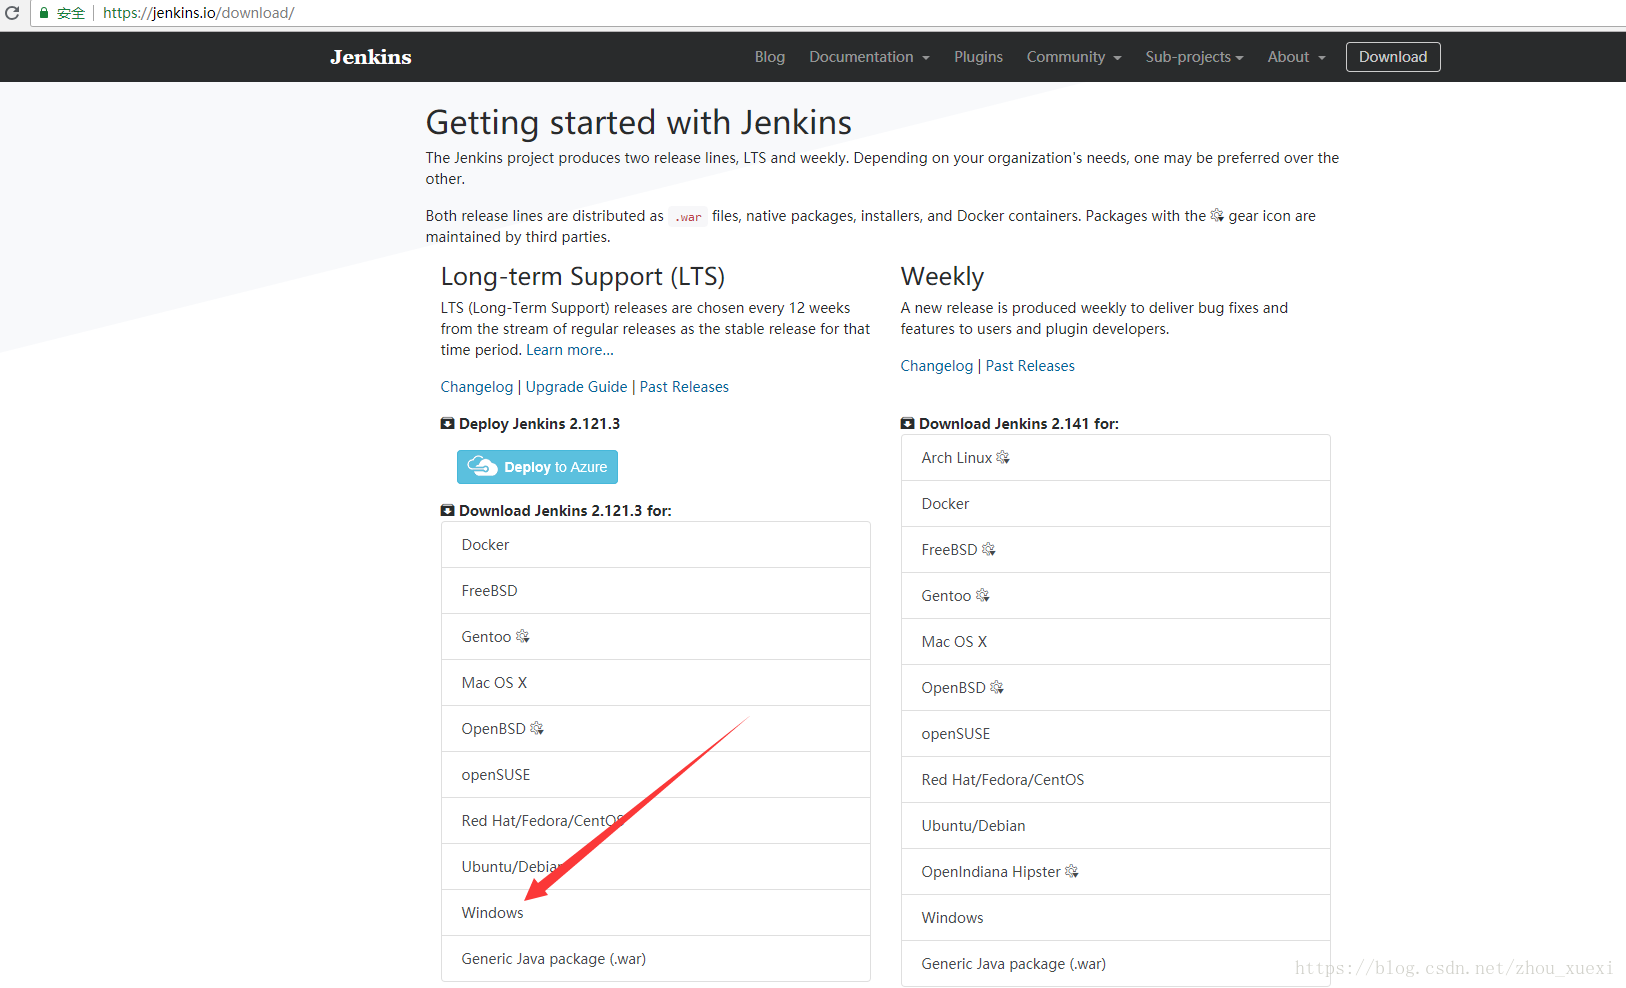Select Windows in Weekly download list
1626x988 pixels.
click(x=1116, y=918)
